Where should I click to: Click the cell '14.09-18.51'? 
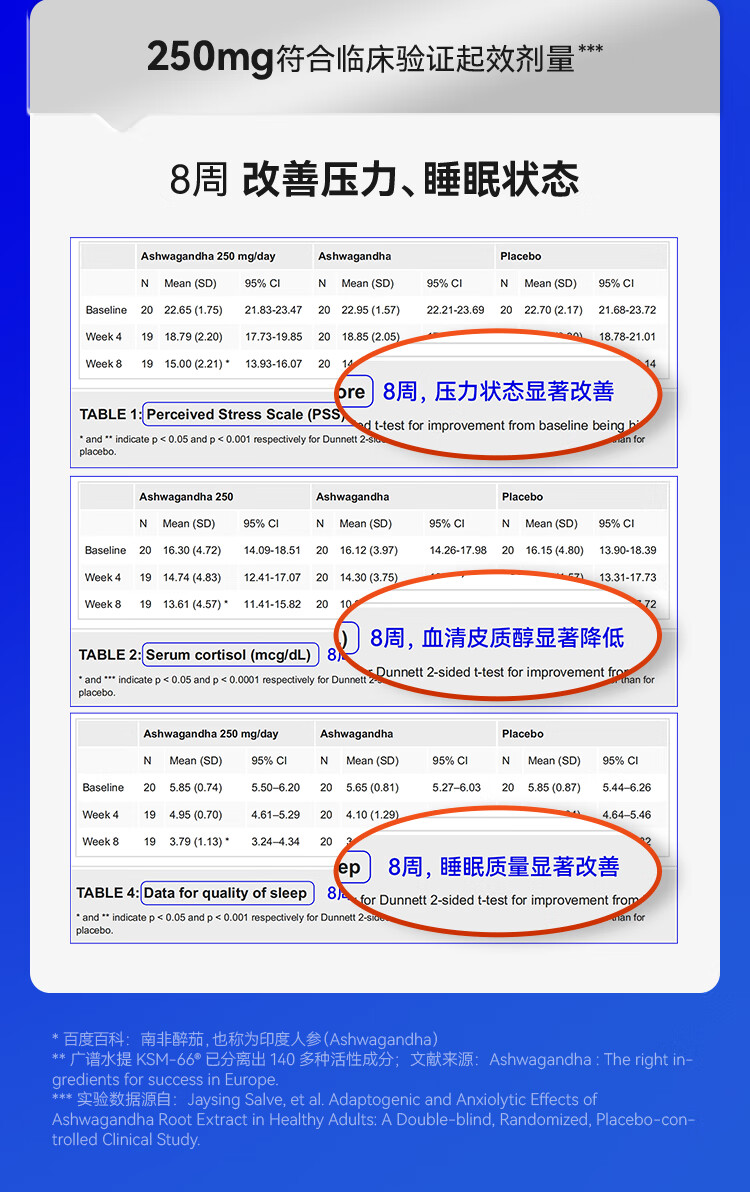click(272, 550)
